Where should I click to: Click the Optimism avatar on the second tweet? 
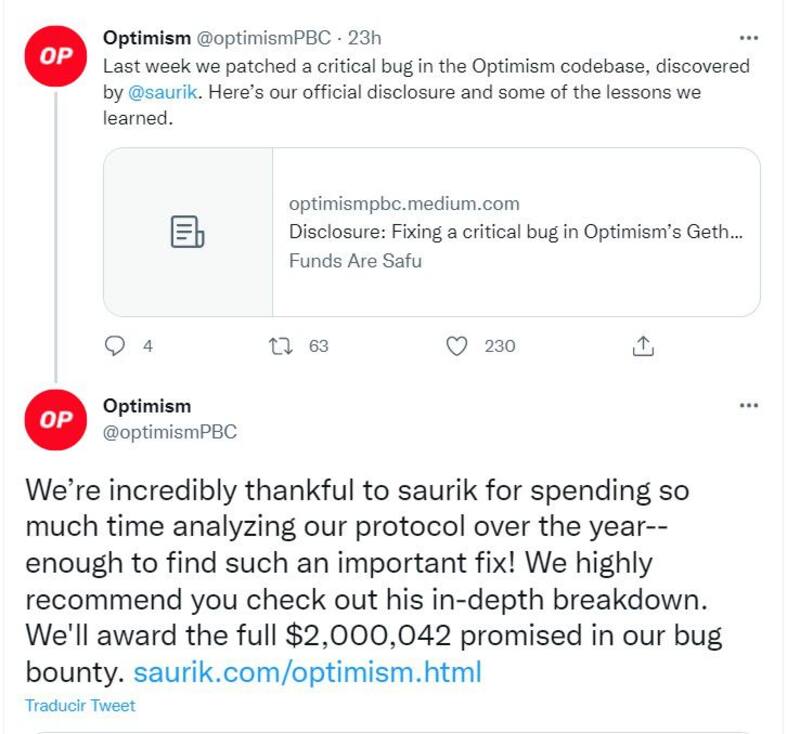(56, 419)
